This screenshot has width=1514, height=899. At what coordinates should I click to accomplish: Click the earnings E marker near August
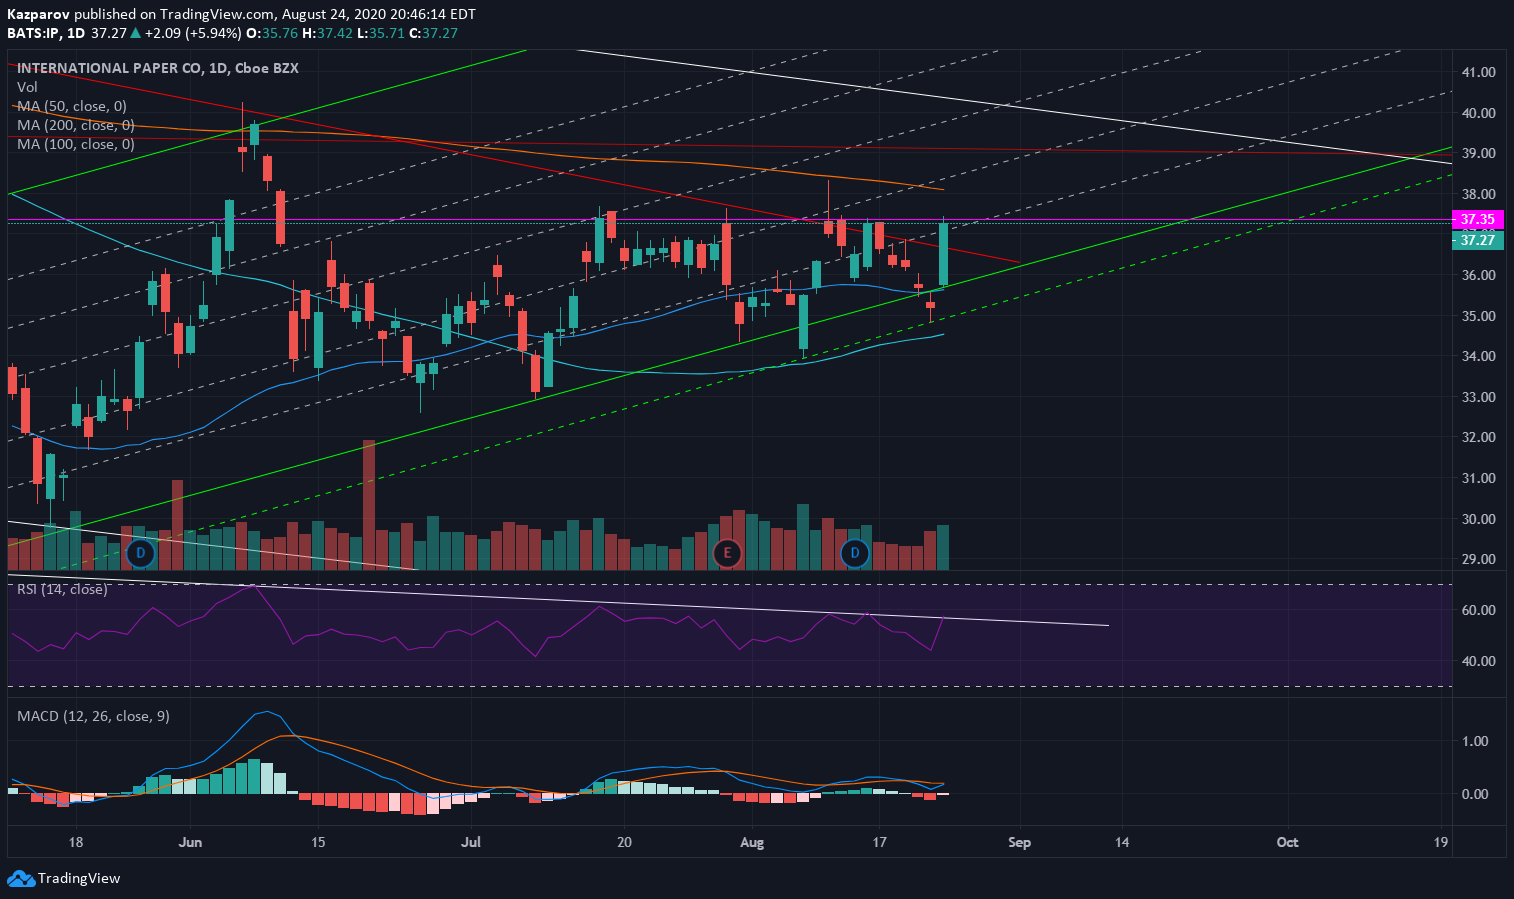[x=727, y=552]
